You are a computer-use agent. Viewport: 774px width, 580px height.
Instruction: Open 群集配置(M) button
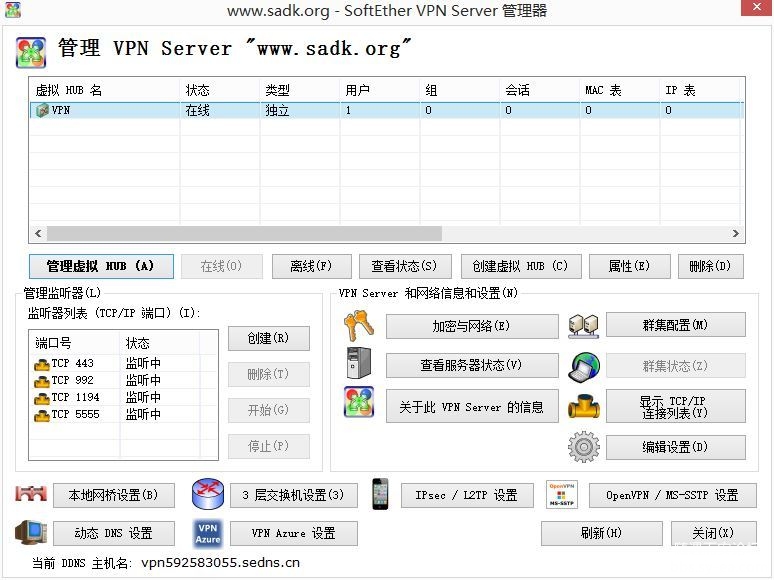coord(675,325)
